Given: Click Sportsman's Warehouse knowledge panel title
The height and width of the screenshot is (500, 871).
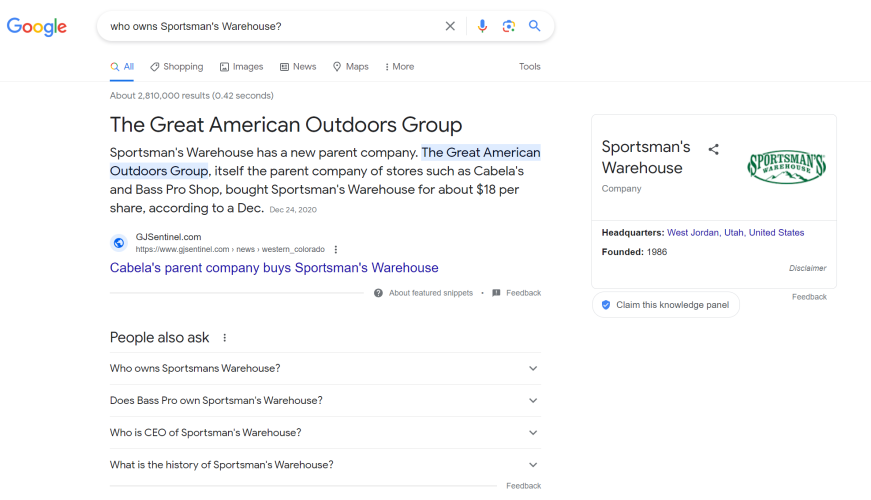Looking at the screenshot, I should tap(646, 157).
